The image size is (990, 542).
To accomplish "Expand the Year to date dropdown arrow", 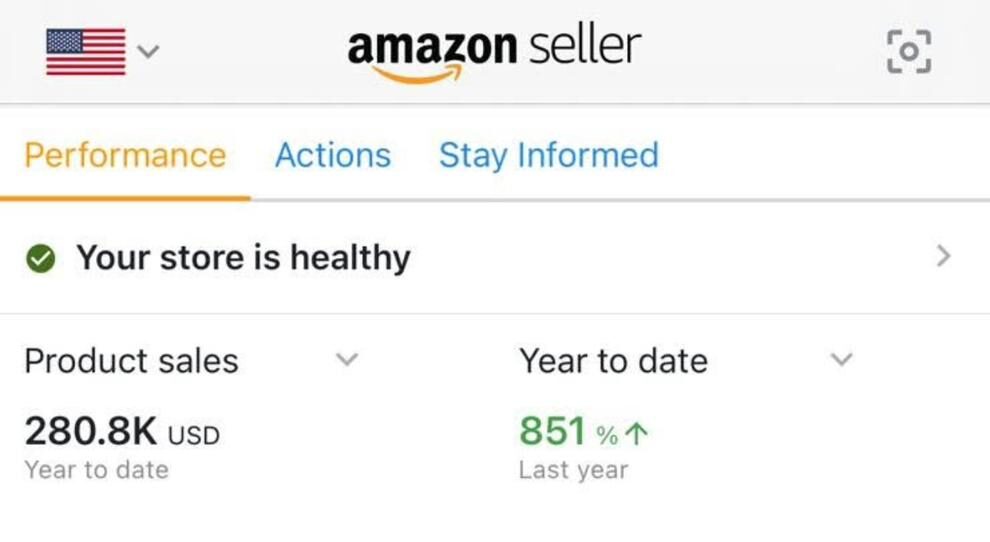I will [x=842, y=359].
